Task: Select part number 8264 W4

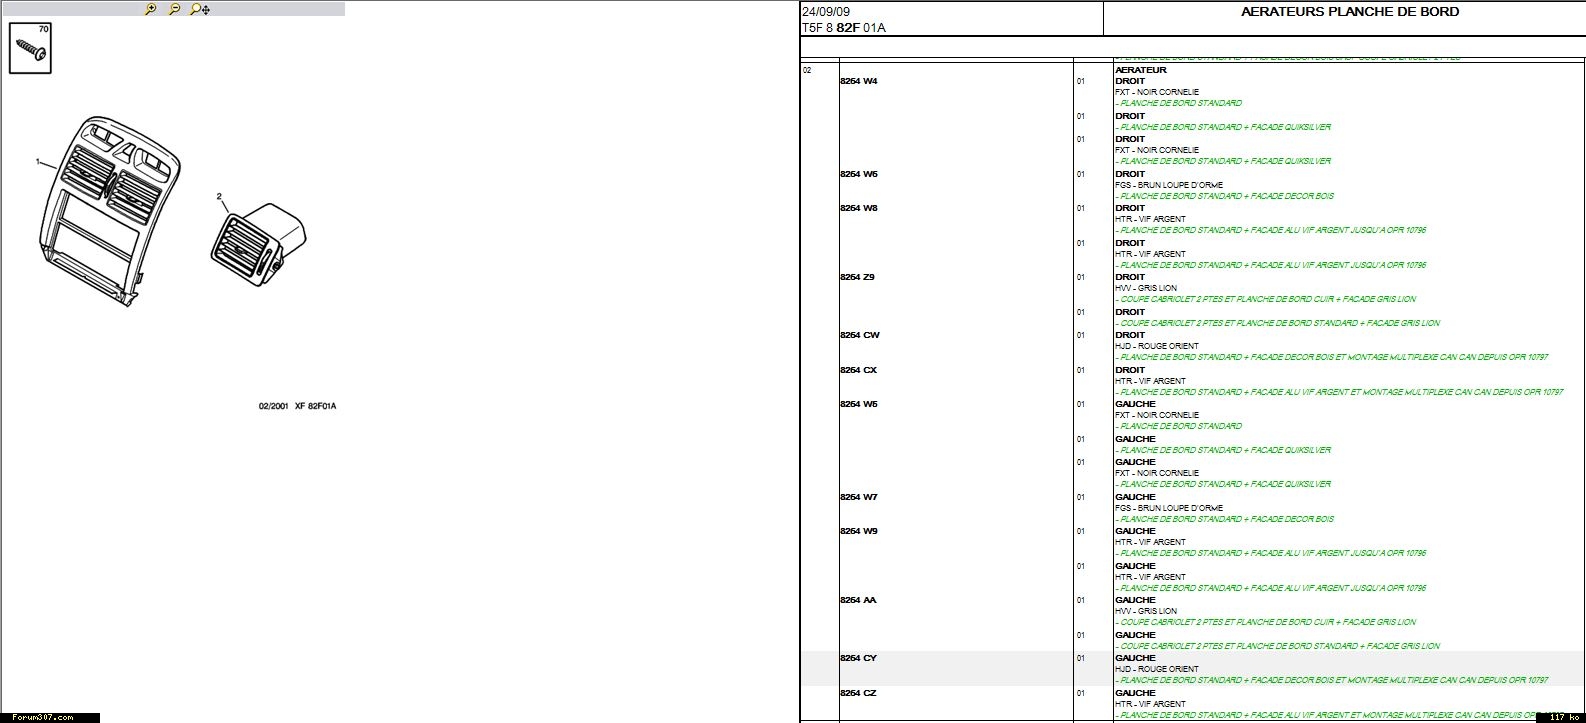Action: coord(858,81)
